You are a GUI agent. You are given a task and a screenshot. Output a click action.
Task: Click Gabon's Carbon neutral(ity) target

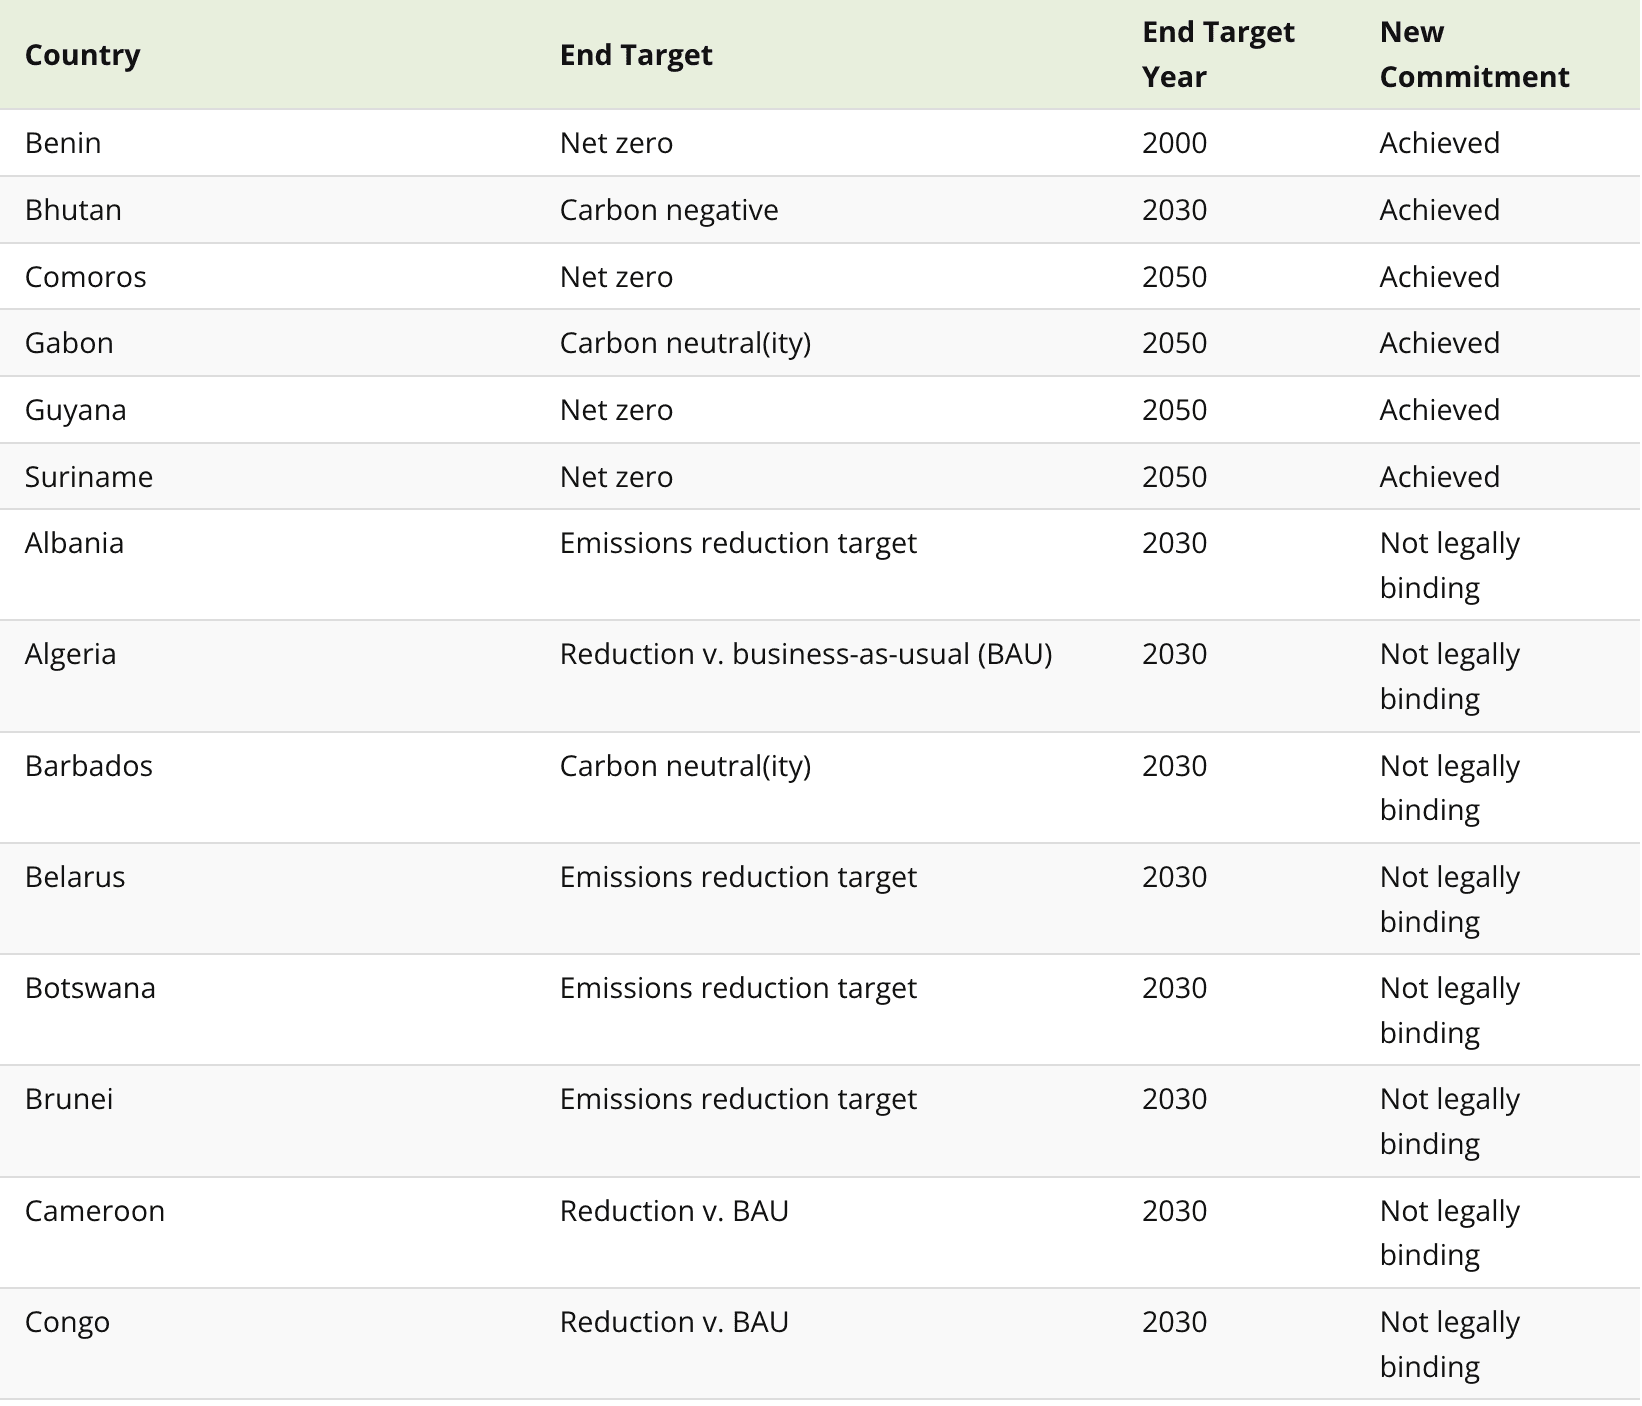pyautogui.click(x=685, y=343)
